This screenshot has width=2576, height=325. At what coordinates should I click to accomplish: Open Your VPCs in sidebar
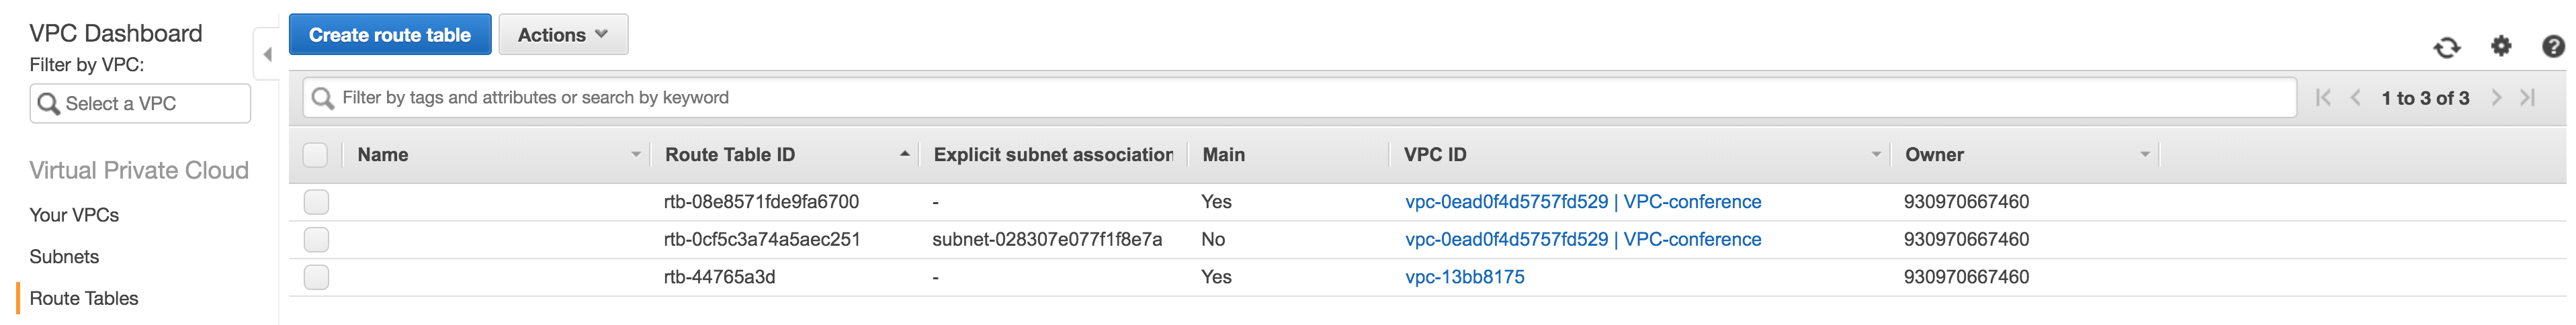coord(74,215)
